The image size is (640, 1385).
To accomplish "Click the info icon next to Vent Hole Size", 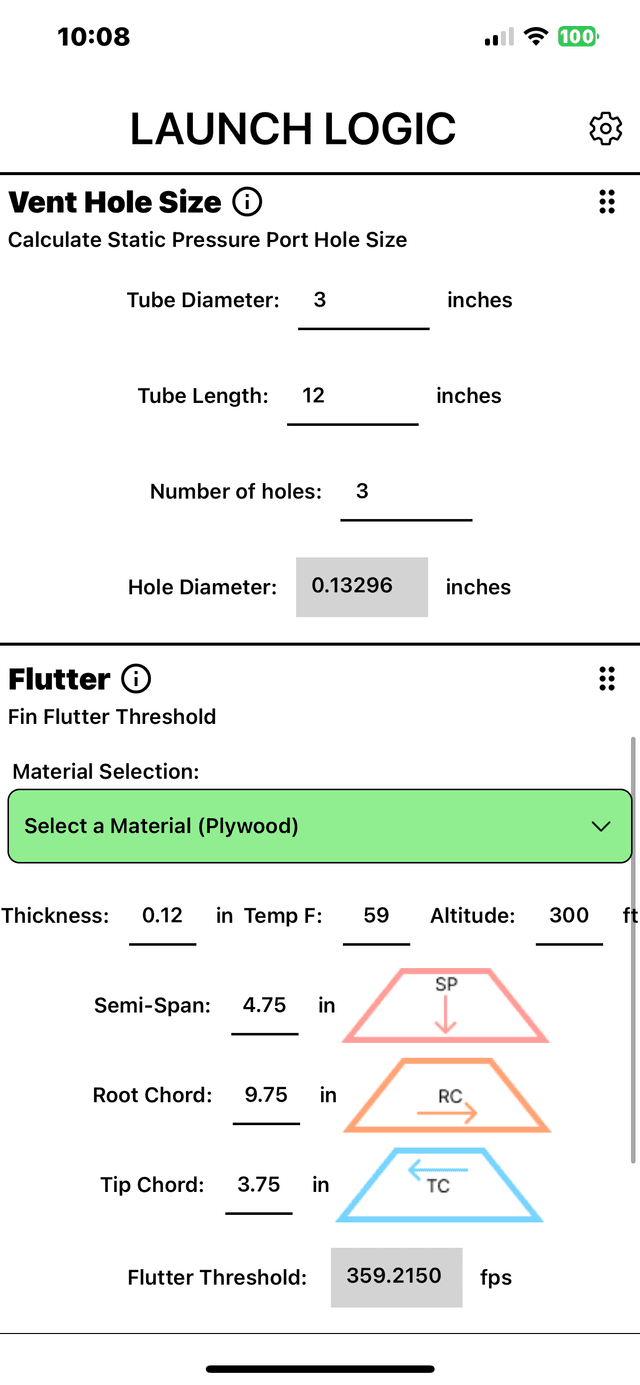I will click(246, 202).
